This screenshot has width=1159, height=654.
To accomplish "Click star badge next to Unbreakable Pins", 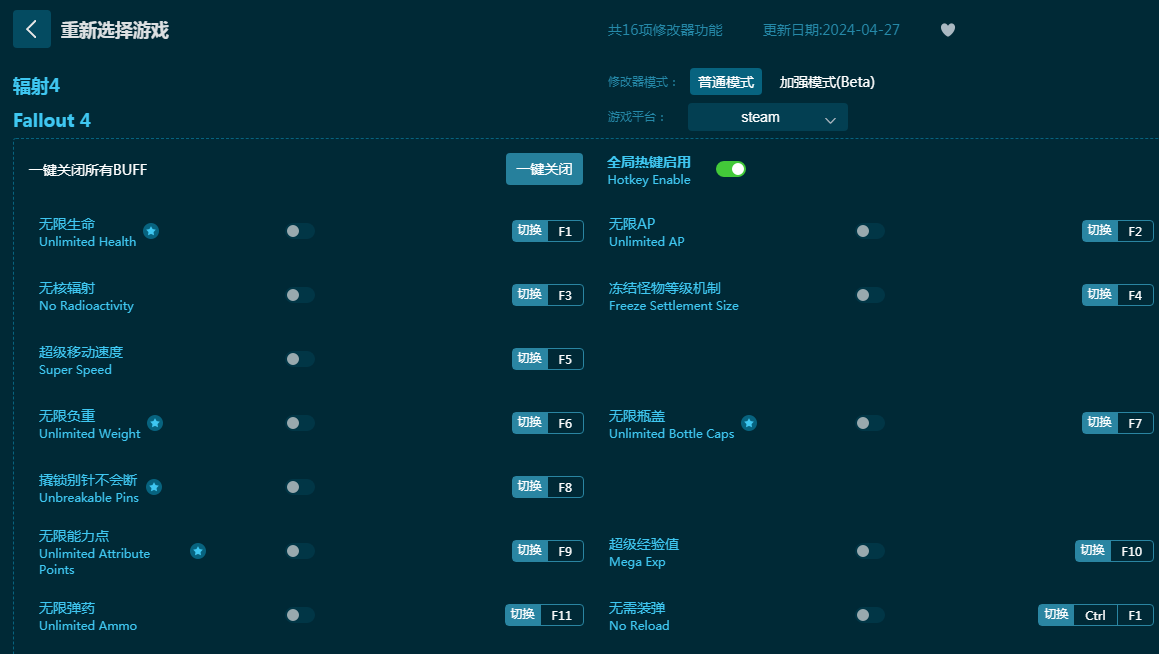I will [x=154, y=487].
